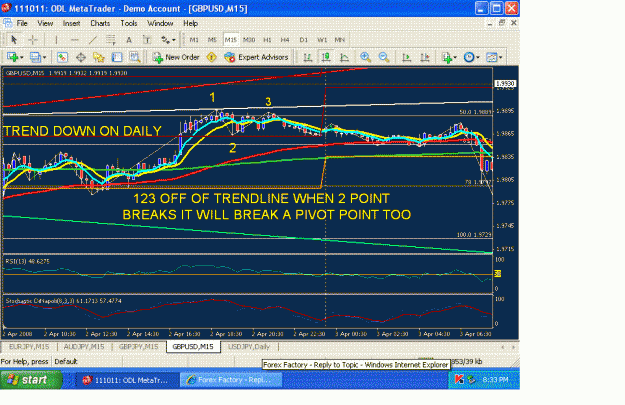This screenshot has width=625, height=405.
Task: Open the Insert menu
Action: click(x=71, y=23)
